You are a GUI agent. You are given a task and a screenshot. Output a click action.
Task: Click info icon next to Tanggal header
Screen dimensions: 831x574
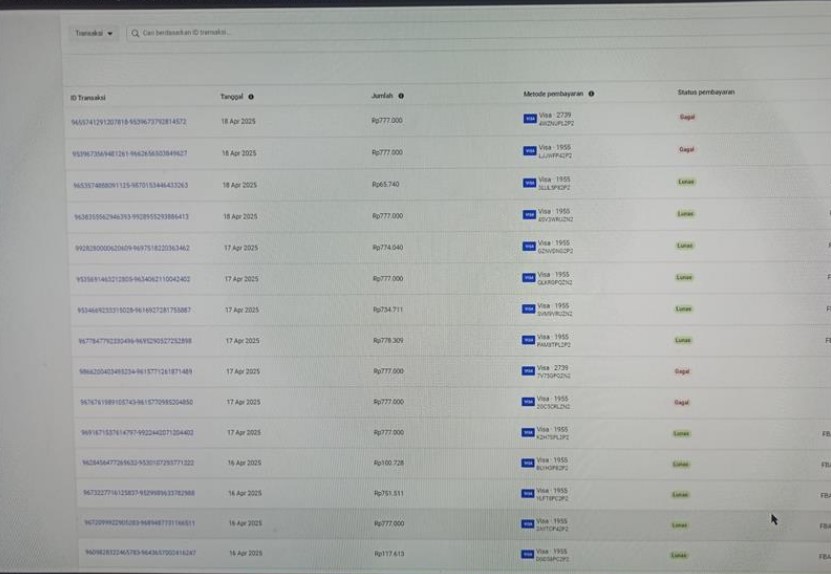click(250, 97)
